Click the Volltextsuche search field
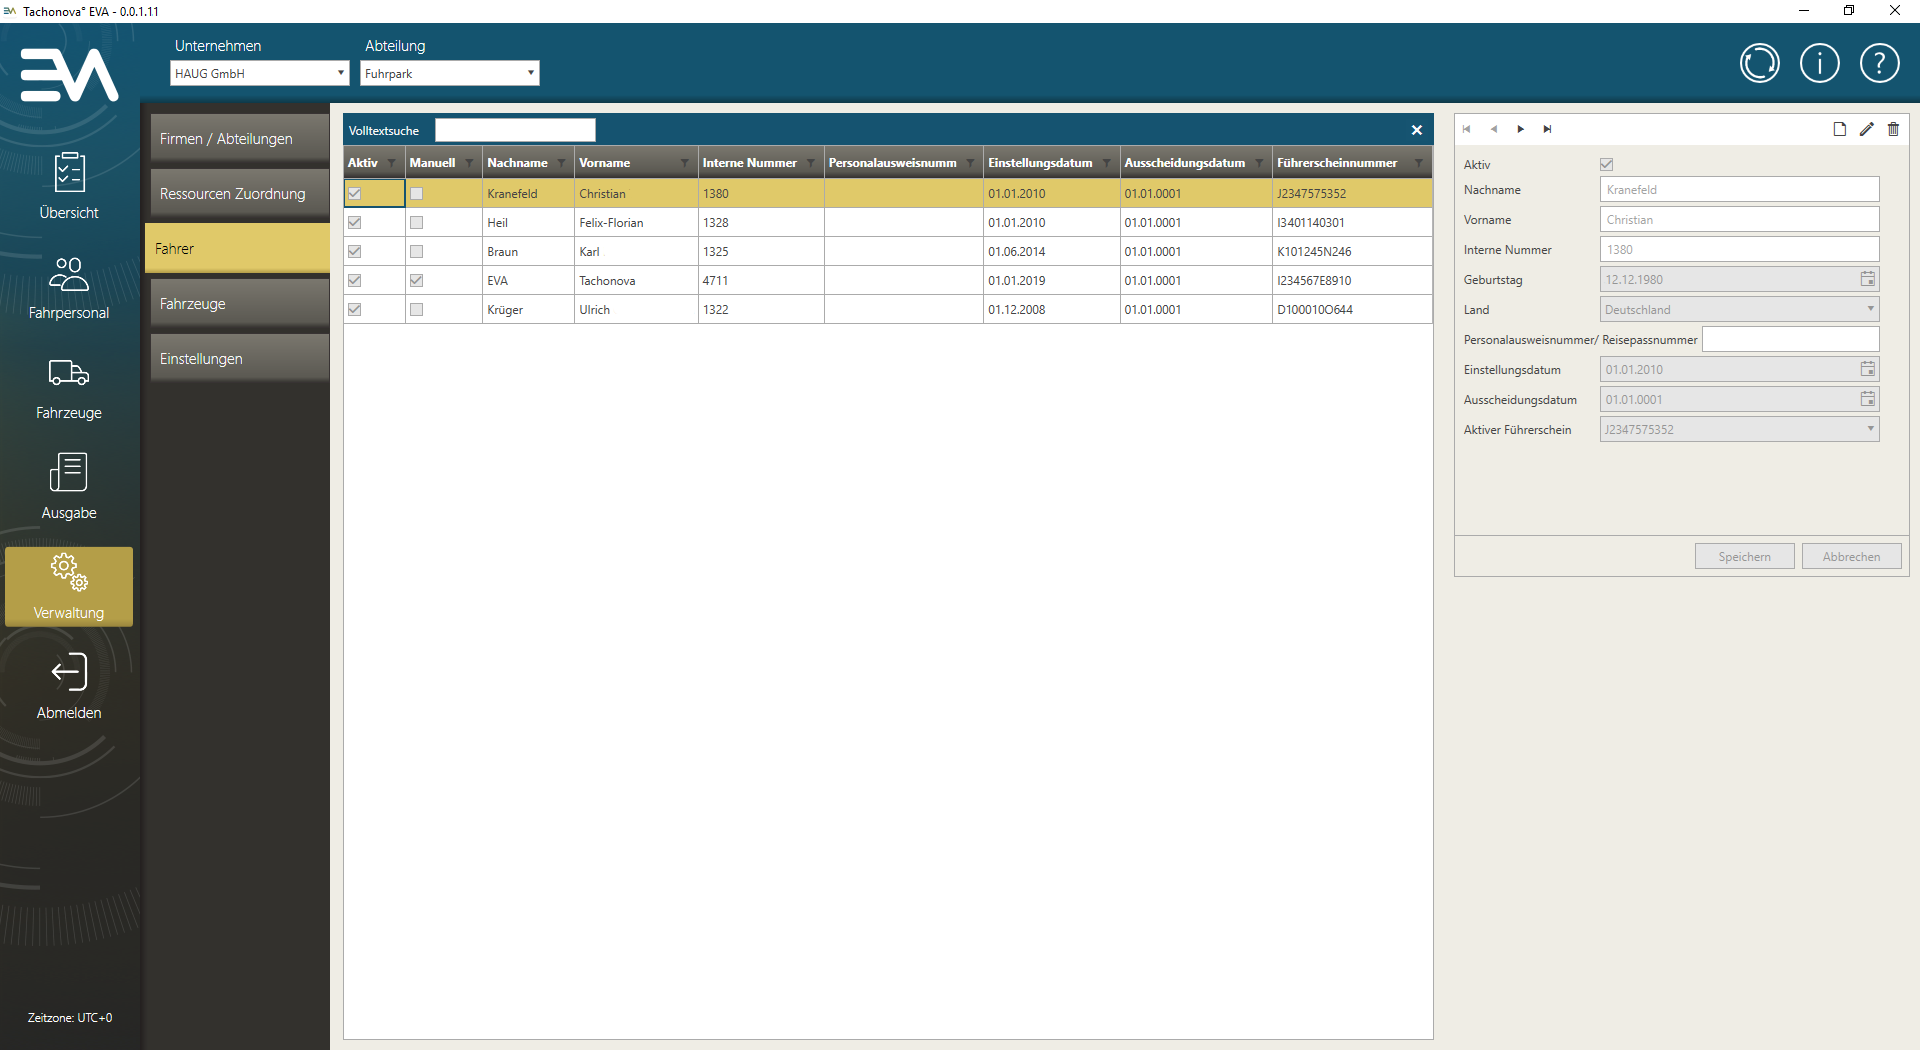 coord(515,131)
